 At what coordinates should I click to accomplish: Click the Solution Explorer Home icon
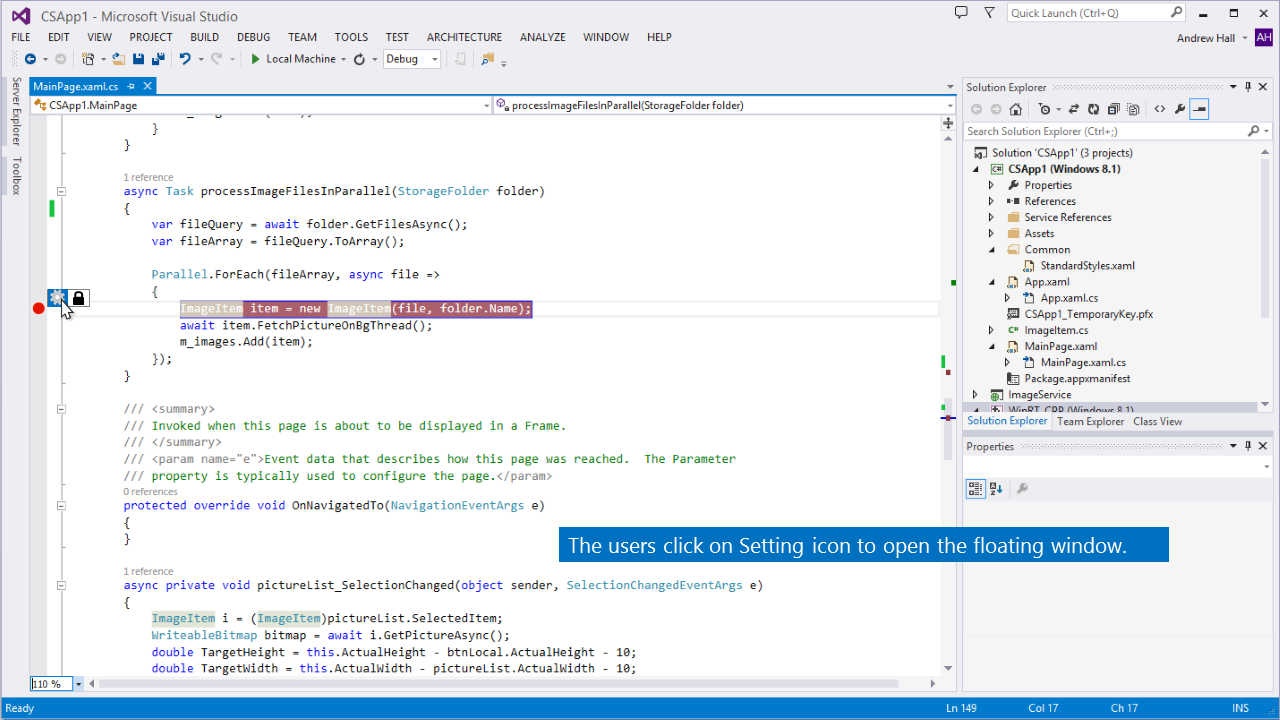point(1016,109)
